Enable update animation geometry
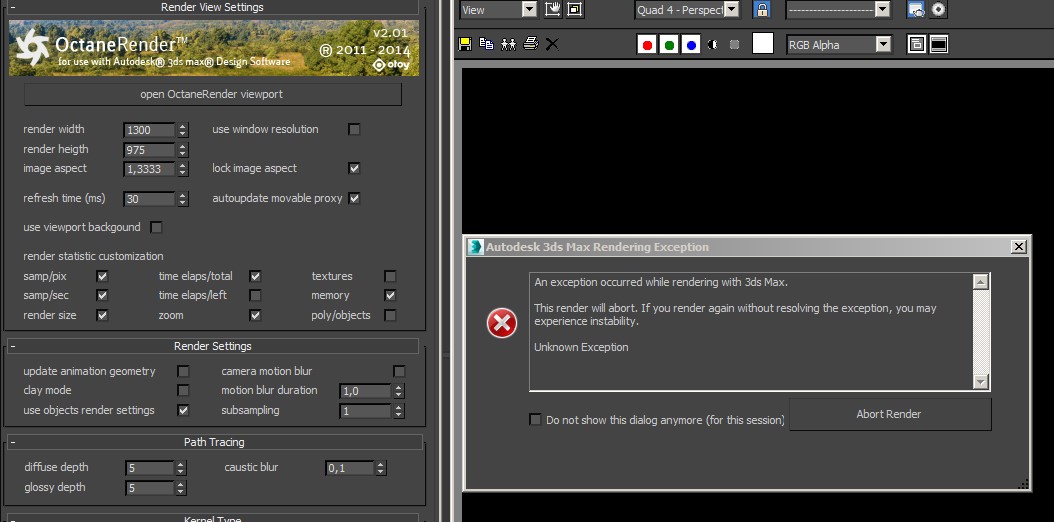 pos(183,371)
